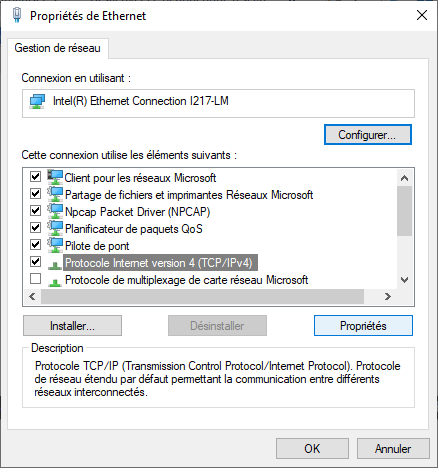Open Propriétés for the selected protocol
The height and width of the screenshot is (468, 438).
pos(363,326)
